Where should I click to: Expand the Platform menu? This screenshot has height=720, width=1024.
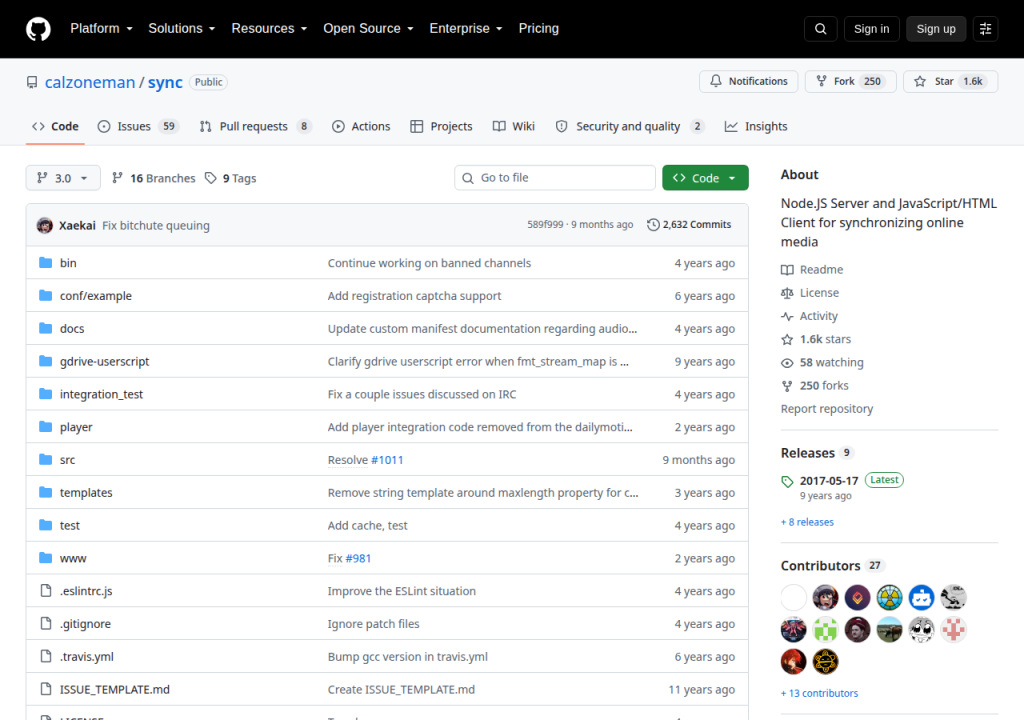[x=101, y=29]
